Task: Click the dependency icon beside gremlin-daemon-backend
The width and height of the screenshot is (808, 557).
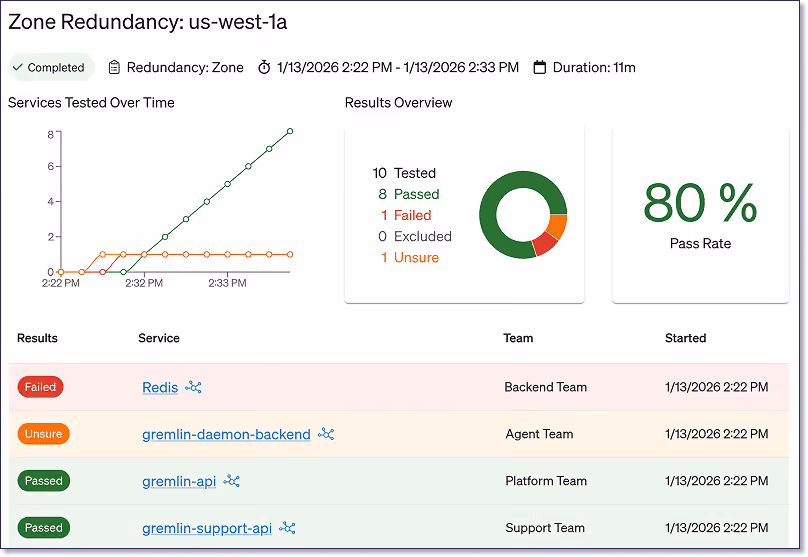Action: tap(326, 434)
